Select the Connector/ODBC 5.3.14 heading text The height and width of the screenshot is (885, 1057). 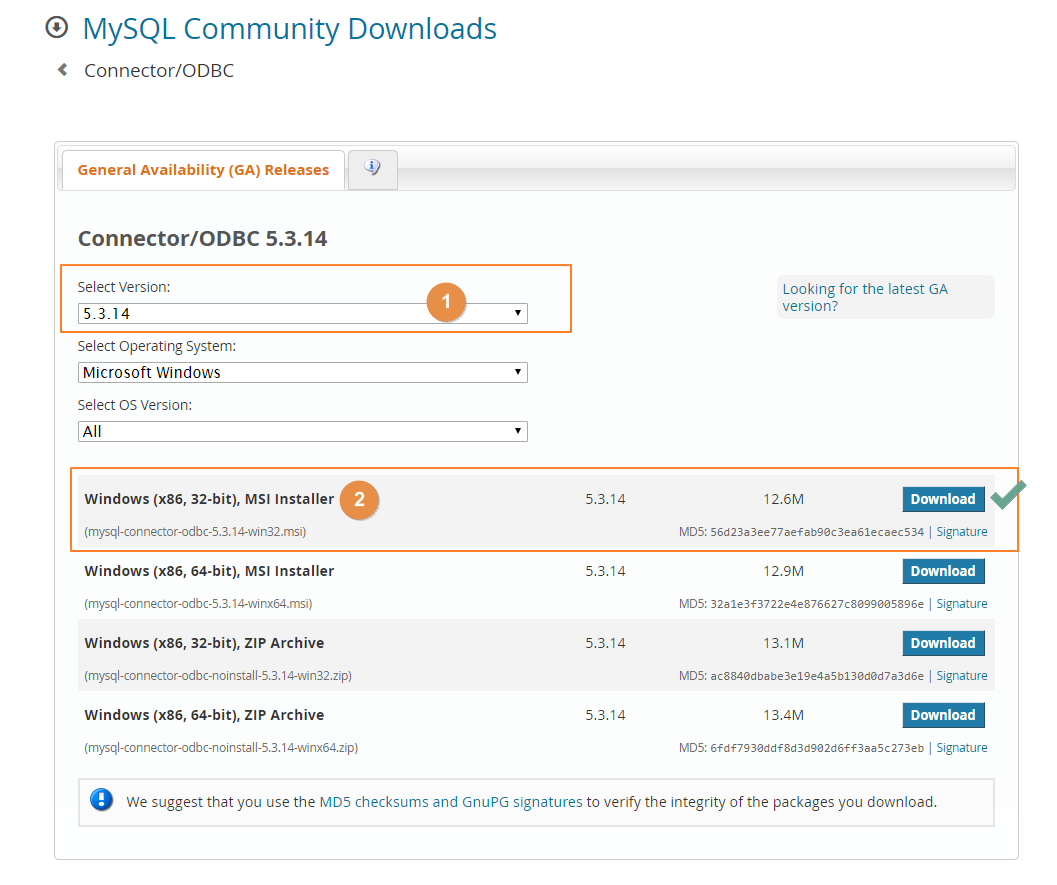(x=202, y=239)
